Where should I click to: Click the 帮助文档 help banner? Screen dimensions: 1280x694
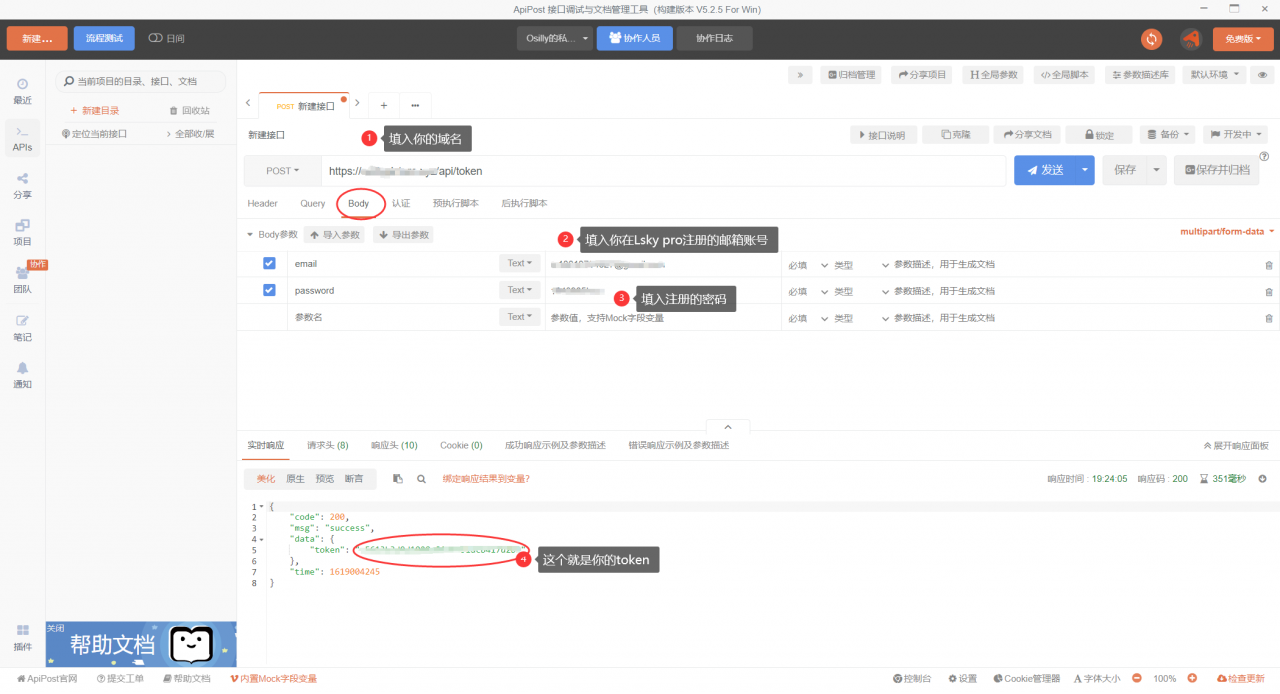point(141,645)
